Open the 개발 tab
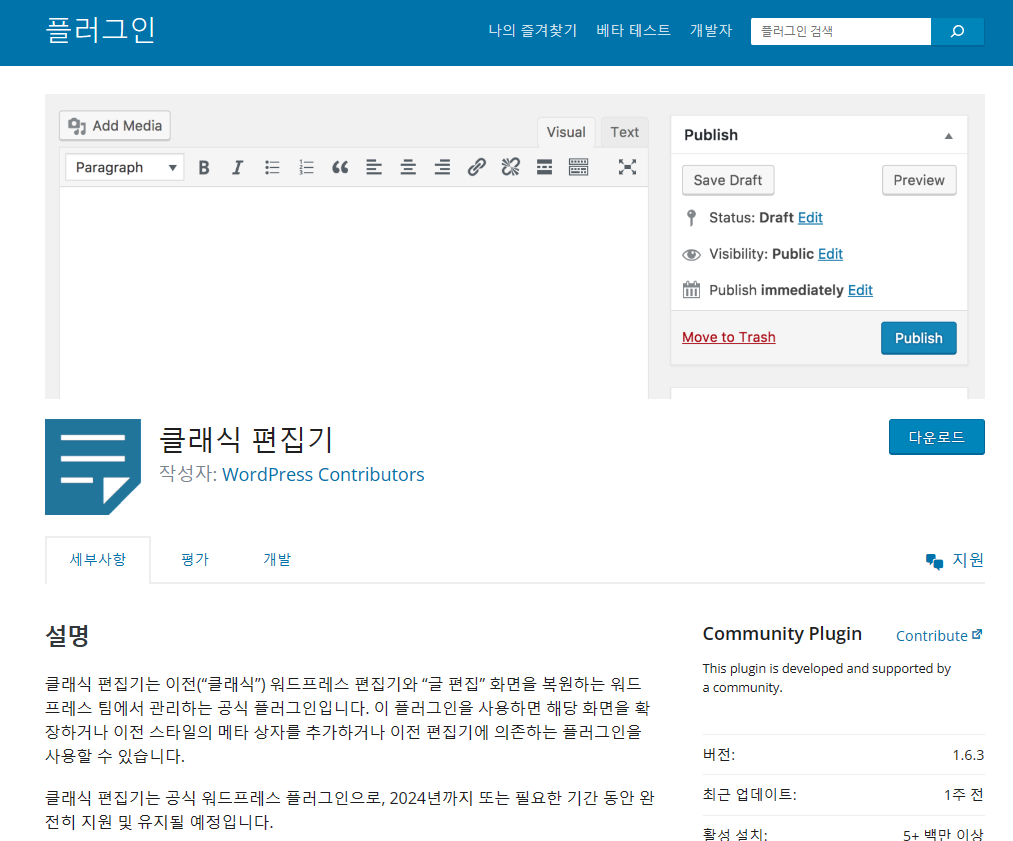The image size is (1013, 841). tap(277, 559)
